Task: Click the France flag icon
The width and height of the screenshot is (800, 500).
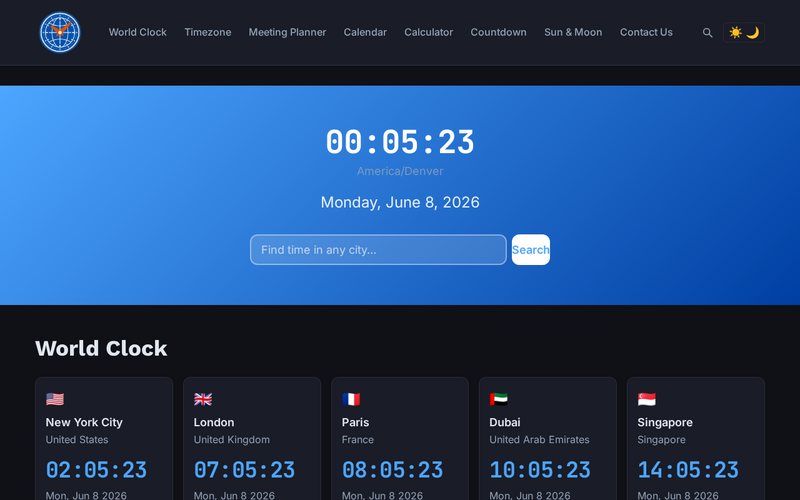Action: click(x=351, y=399)
